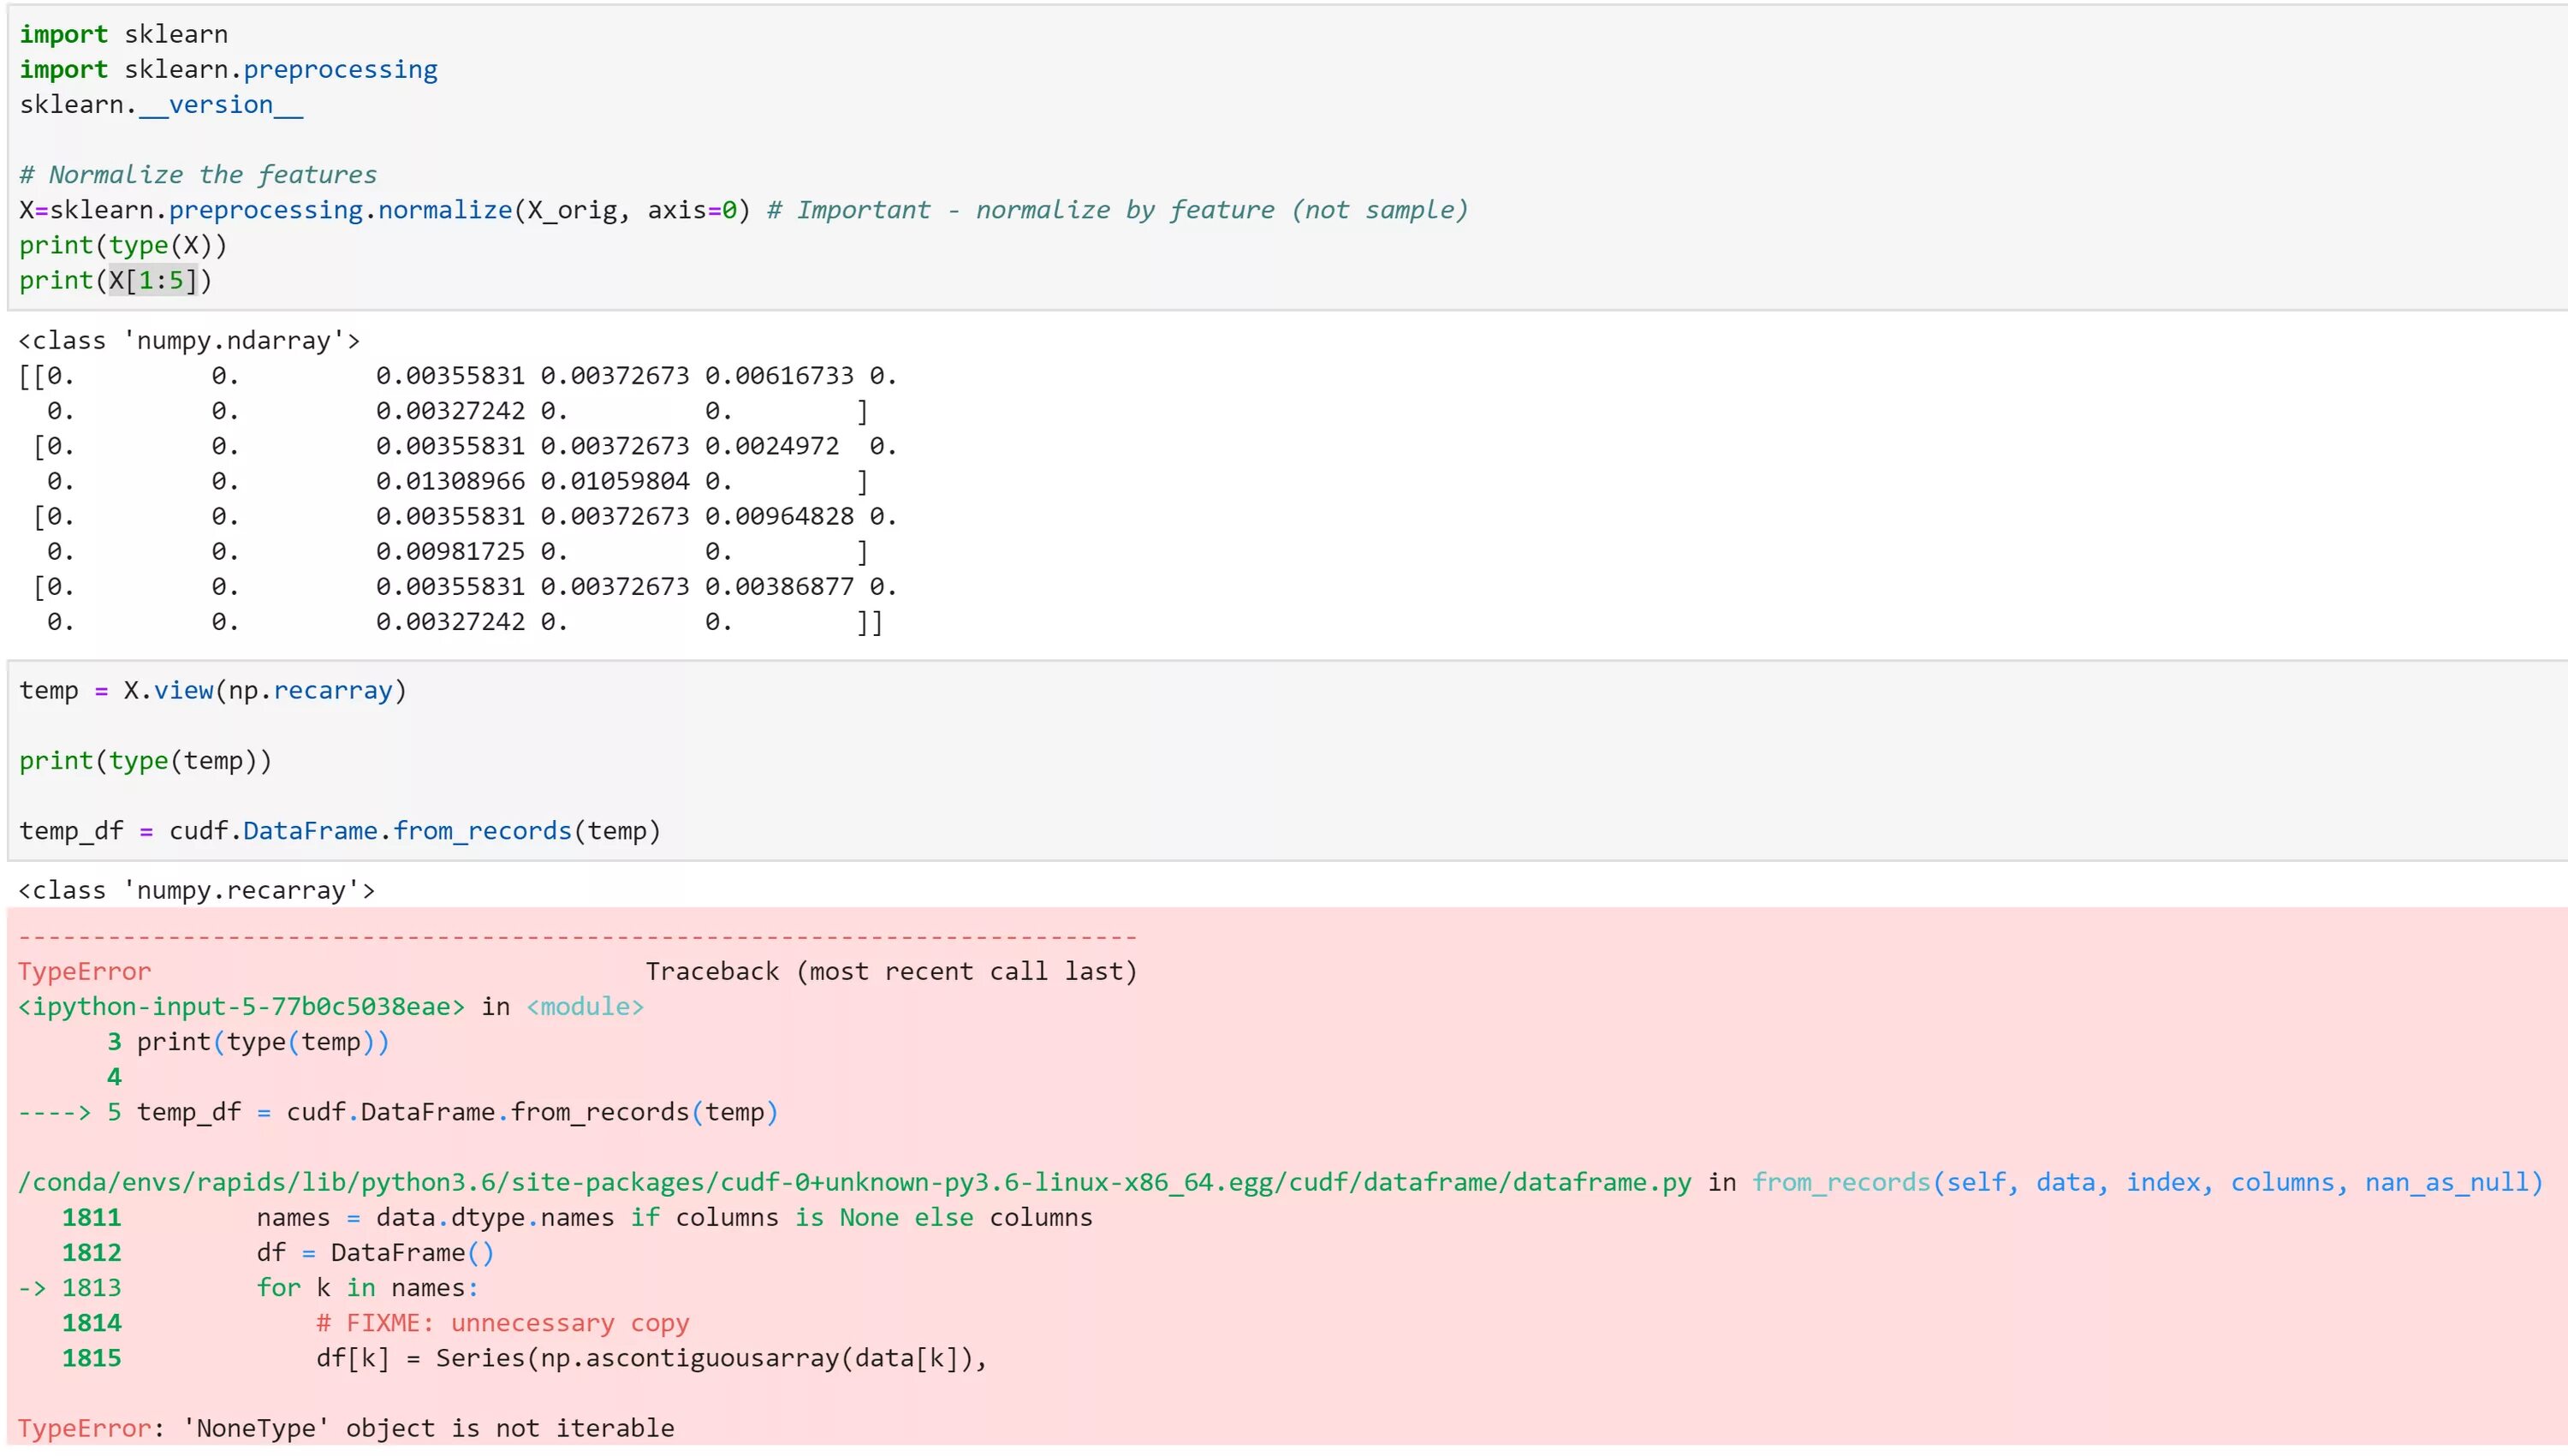The height and width of the screenshot is (1456, 2568).
Task: Click the <class 'numpy.ndarray'> output line
Action: tap(189, 341)
